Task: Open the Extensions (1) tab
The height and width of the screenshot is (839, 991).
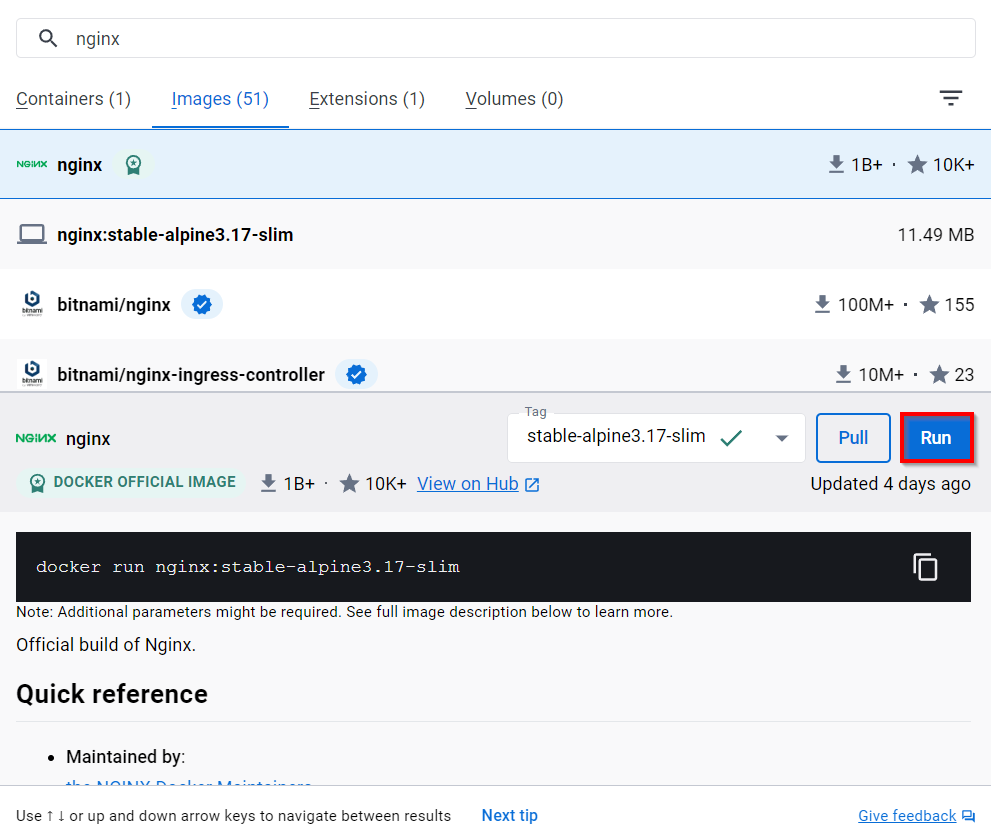Action: pos(367,99)
